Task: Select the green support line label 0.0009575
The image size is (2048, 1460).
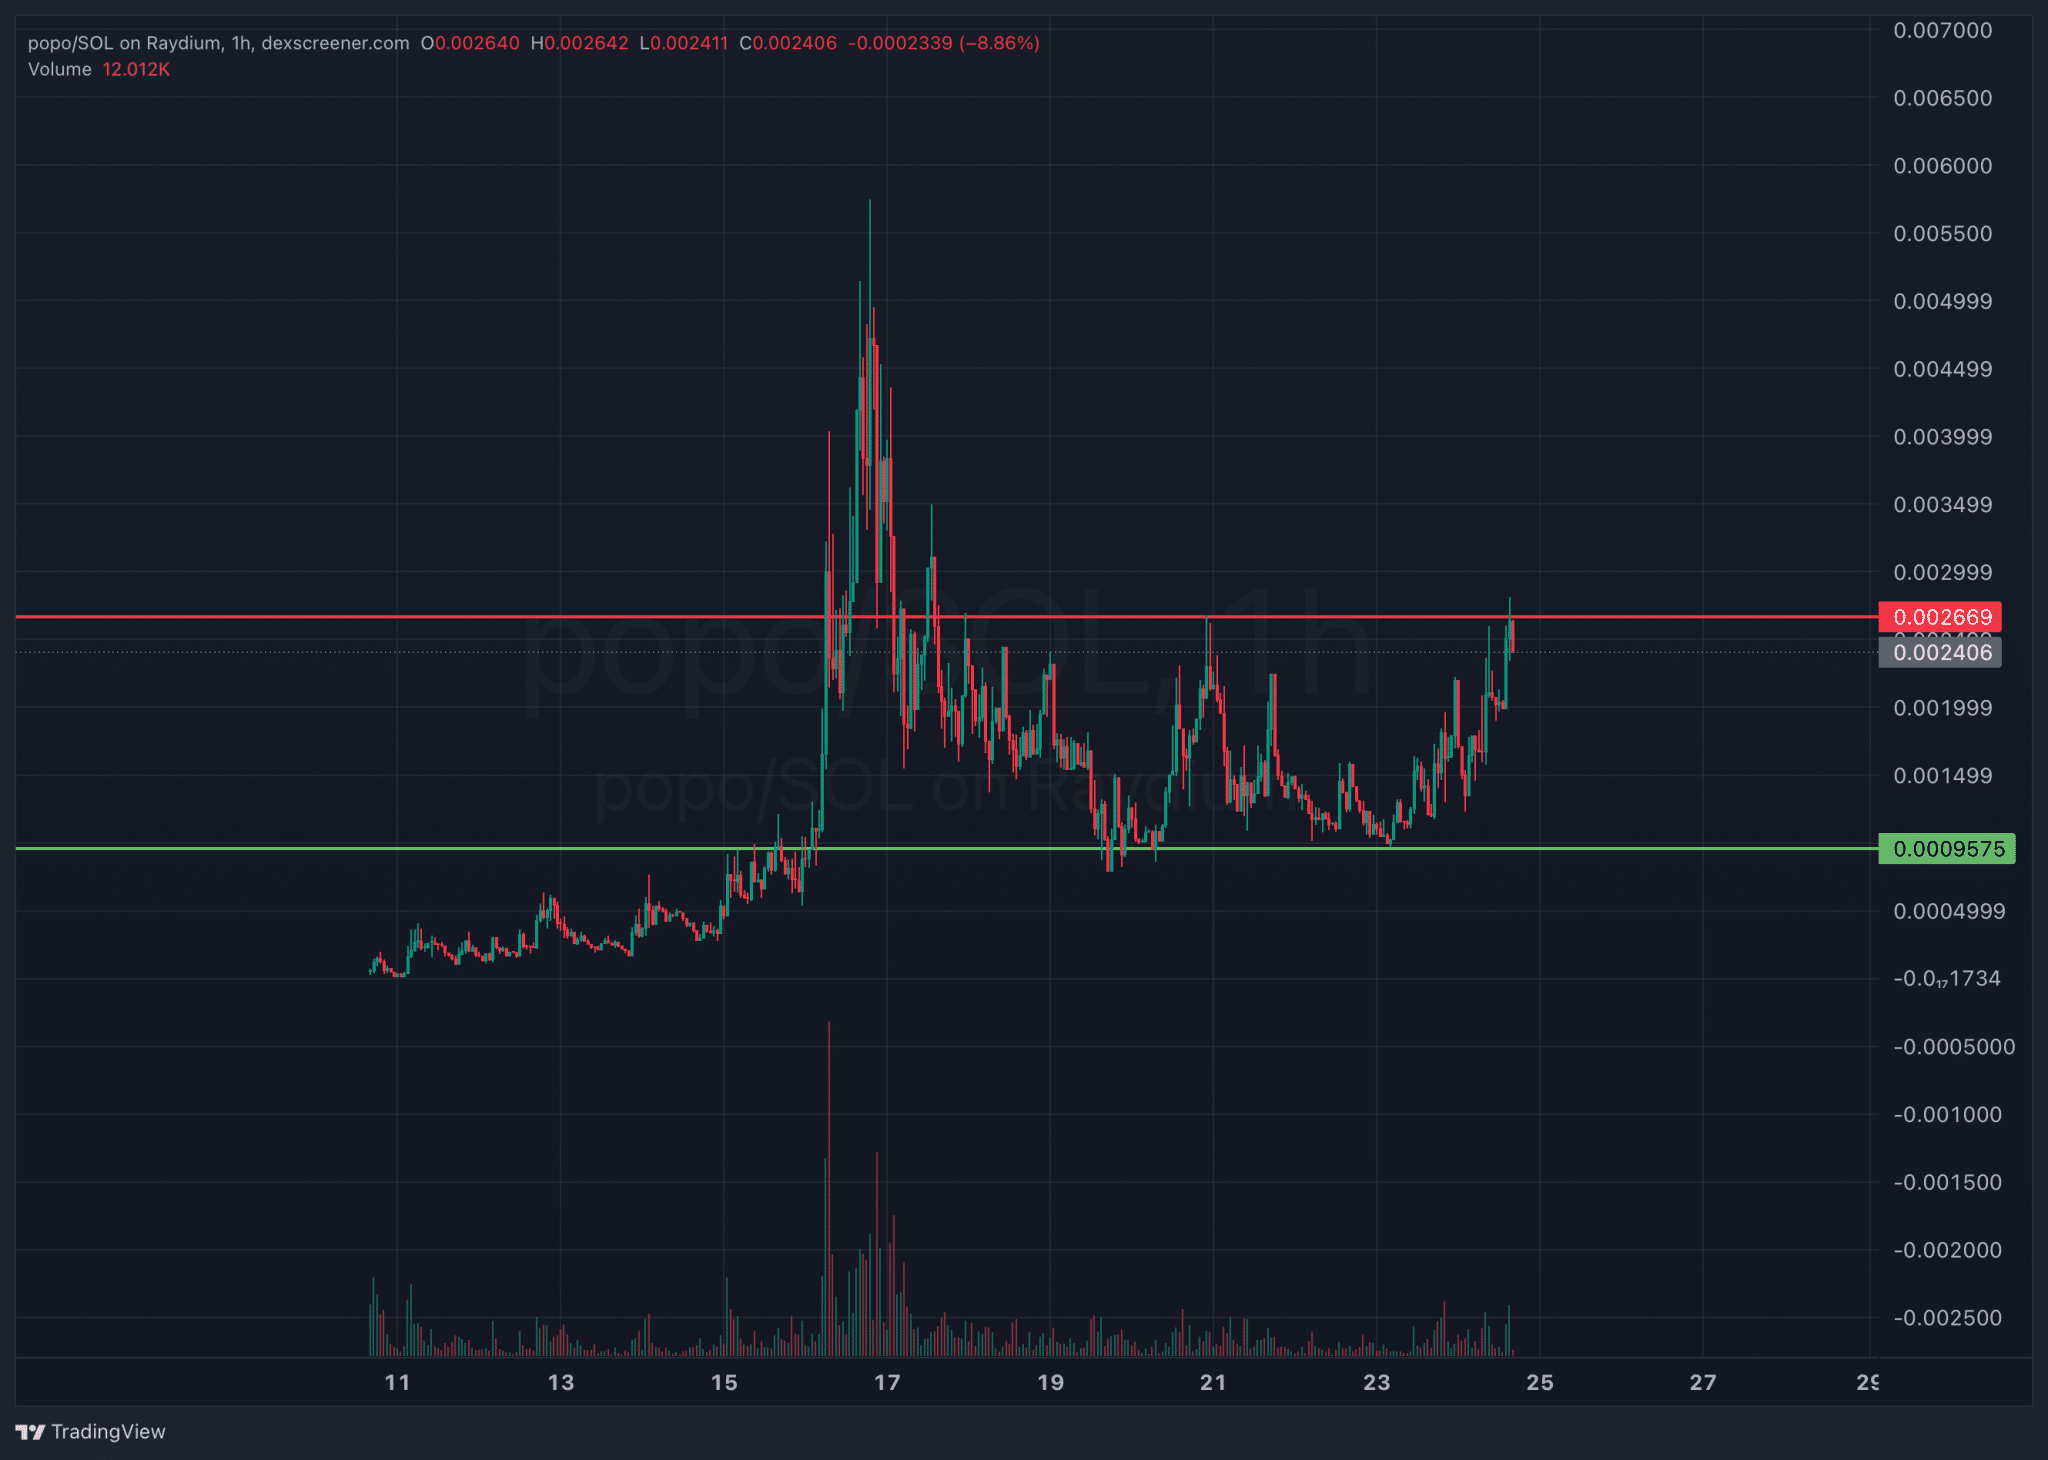Action: click(x=1947, y=849)
